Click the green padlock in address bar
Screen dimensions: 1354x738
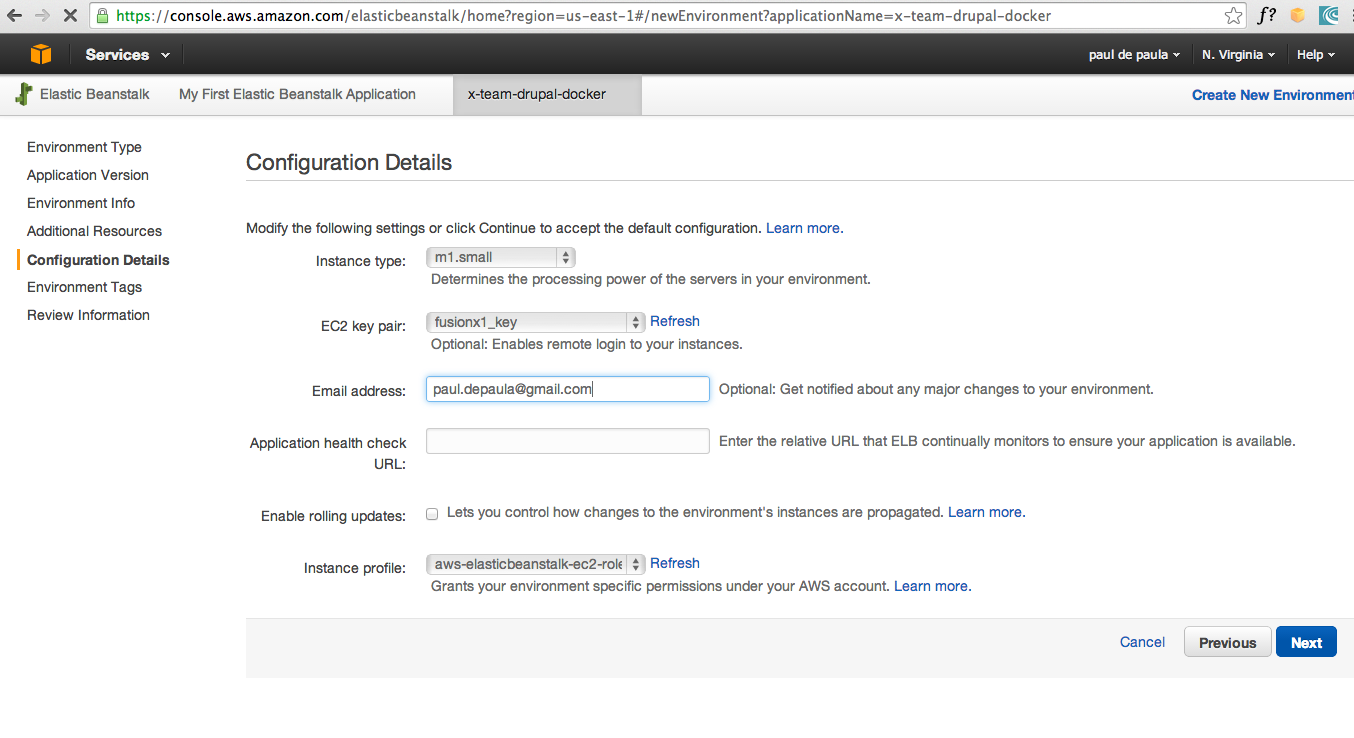click(x=102, y=16)
